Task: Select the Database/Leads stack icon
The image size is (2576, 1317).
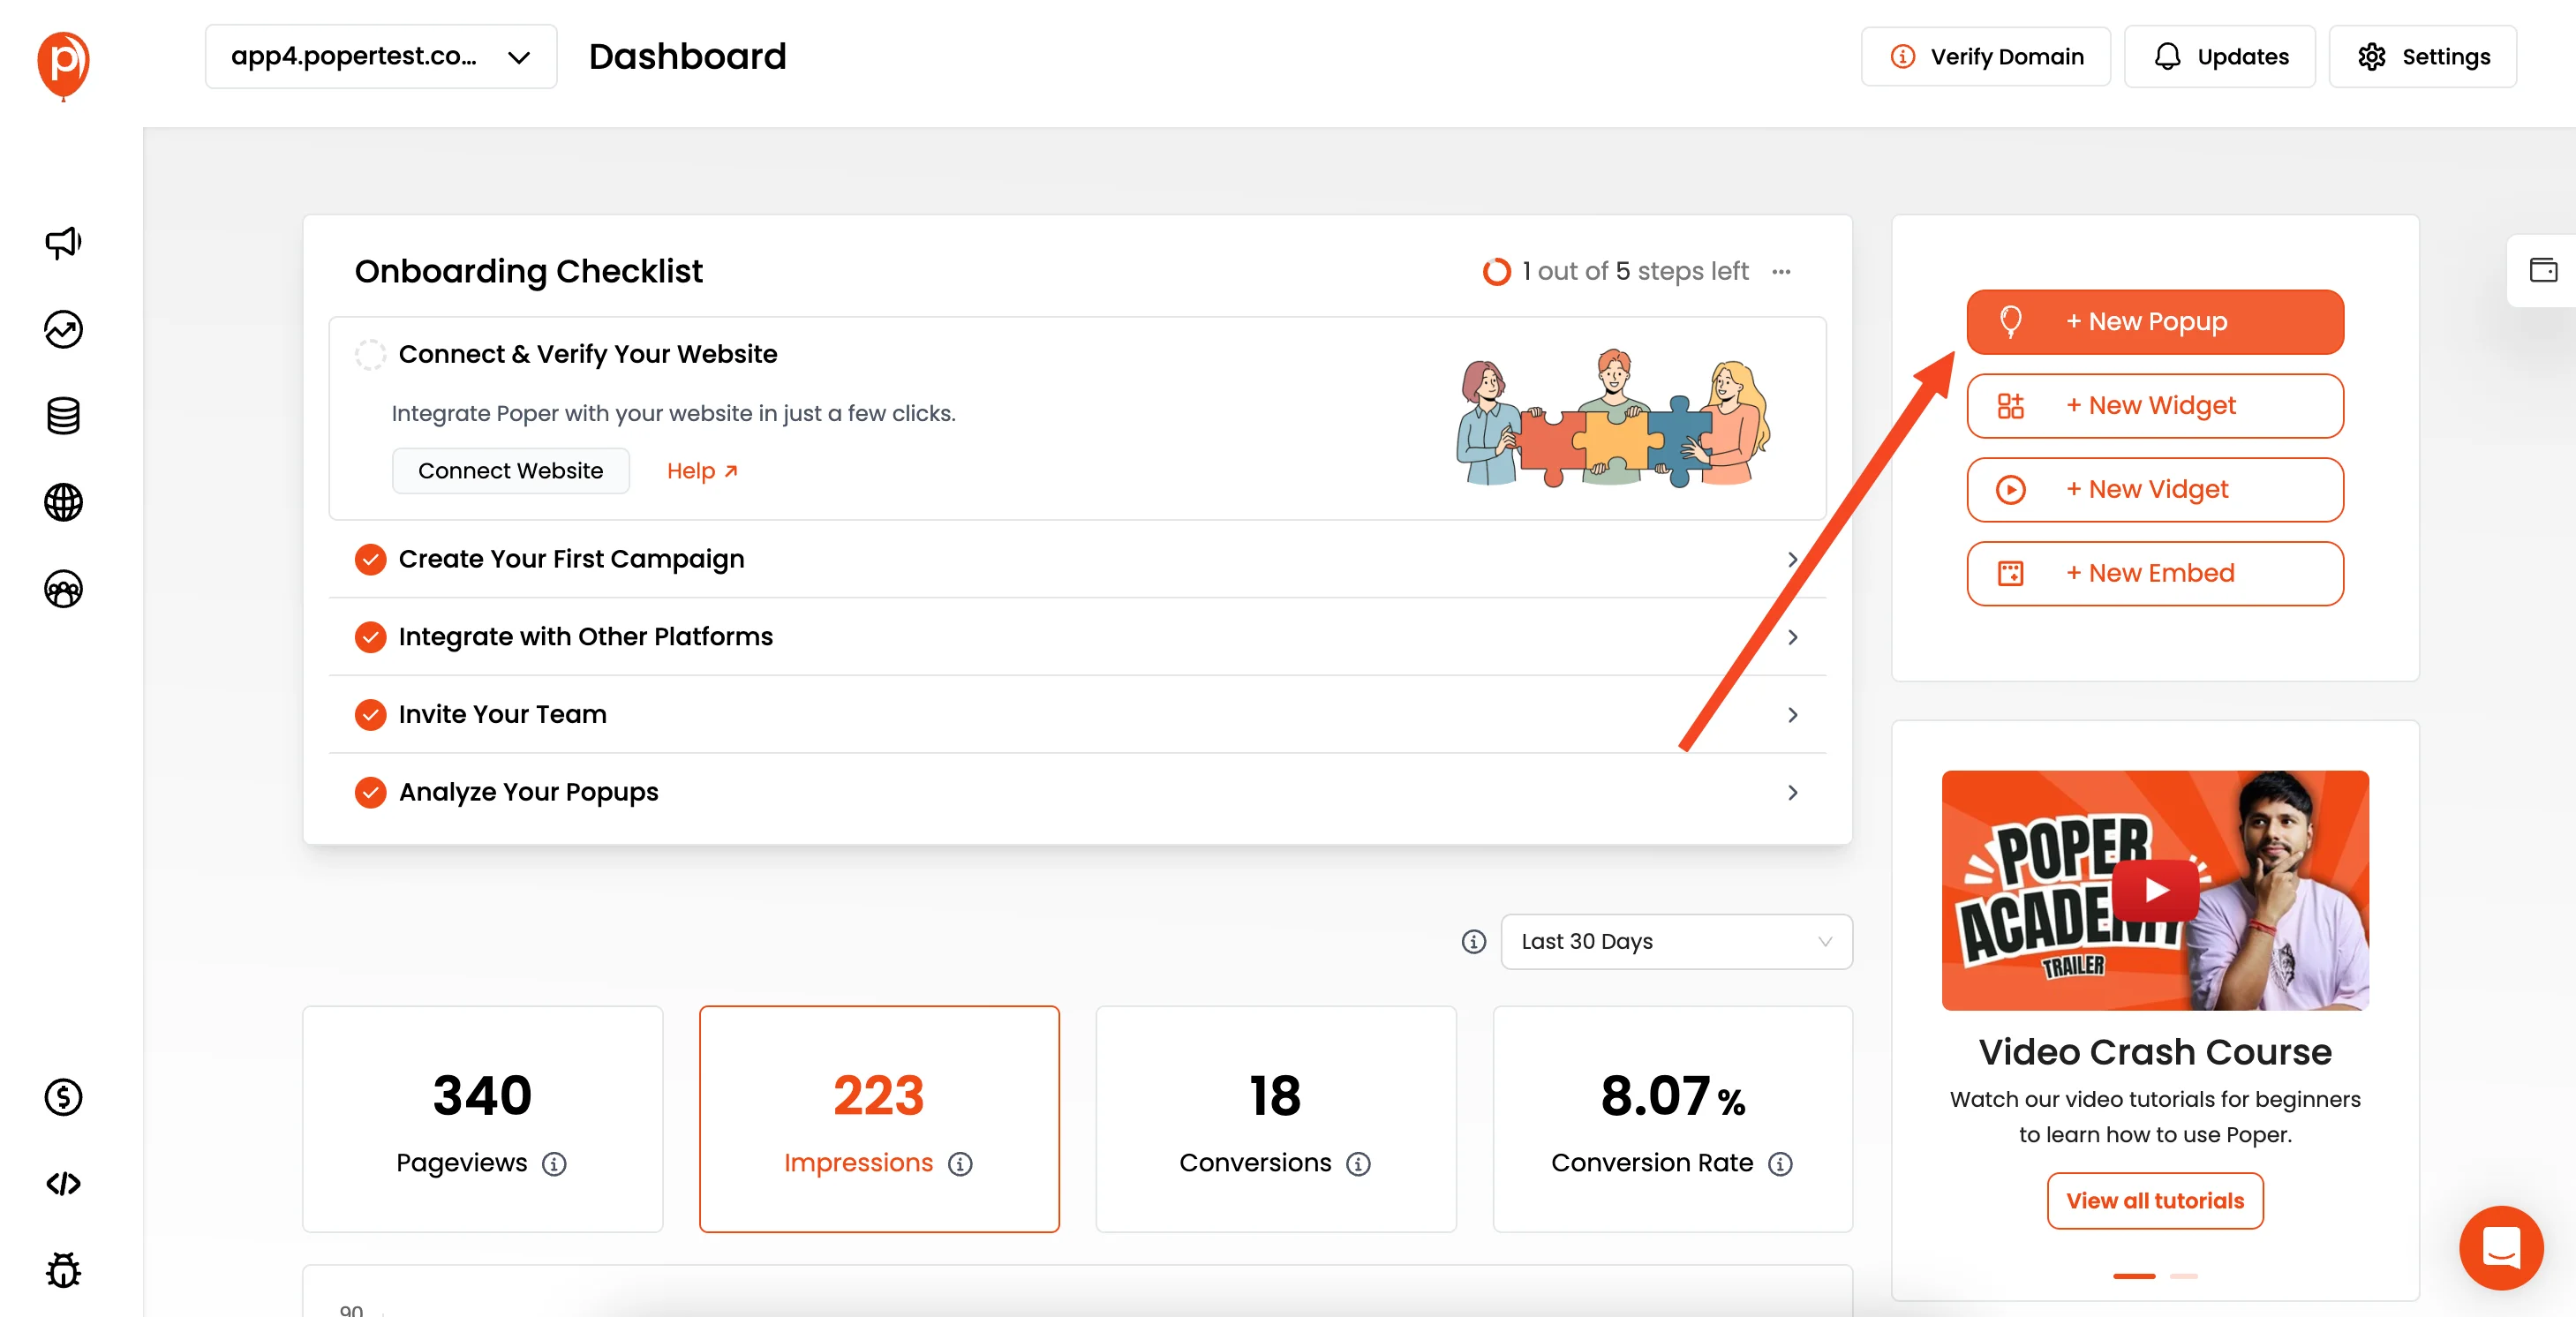Action: click(x=62, y=413)
